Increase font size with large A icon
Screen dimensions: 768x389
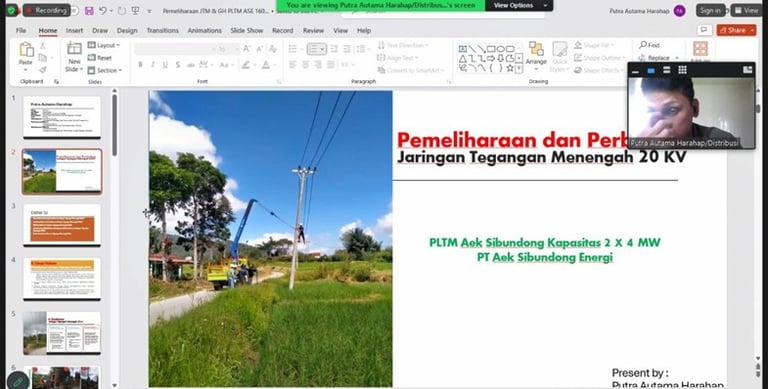pyautogui.click(x=246, y=49)
